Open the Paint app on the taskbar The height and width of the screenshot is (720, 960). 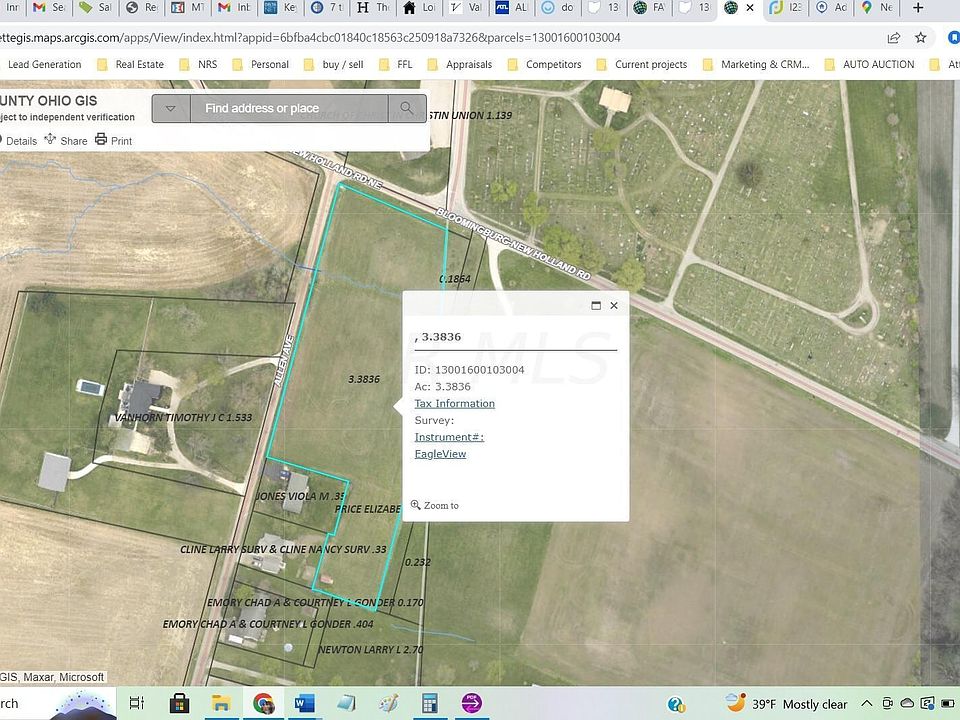pos(388,703)
